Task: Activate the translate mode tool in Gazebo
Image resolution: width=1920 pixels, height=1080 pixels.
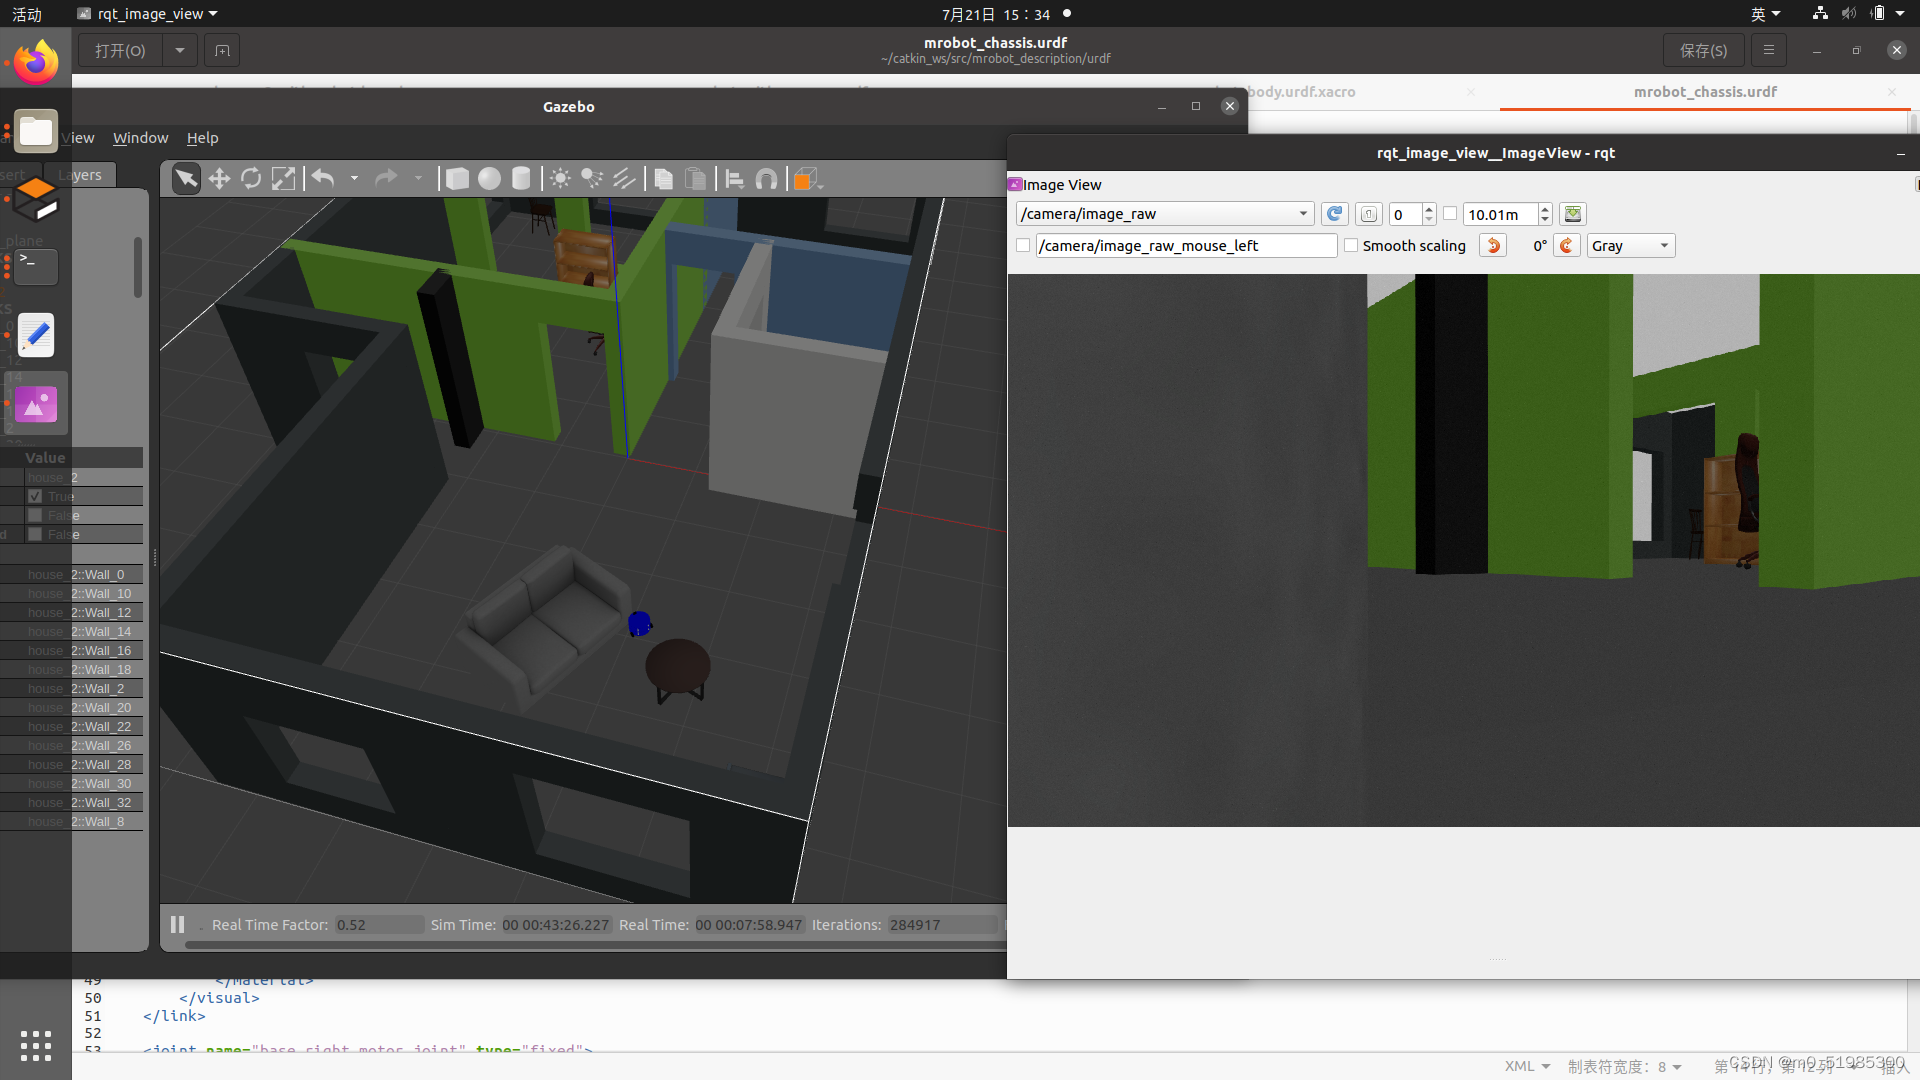Action: click(219, 179)
